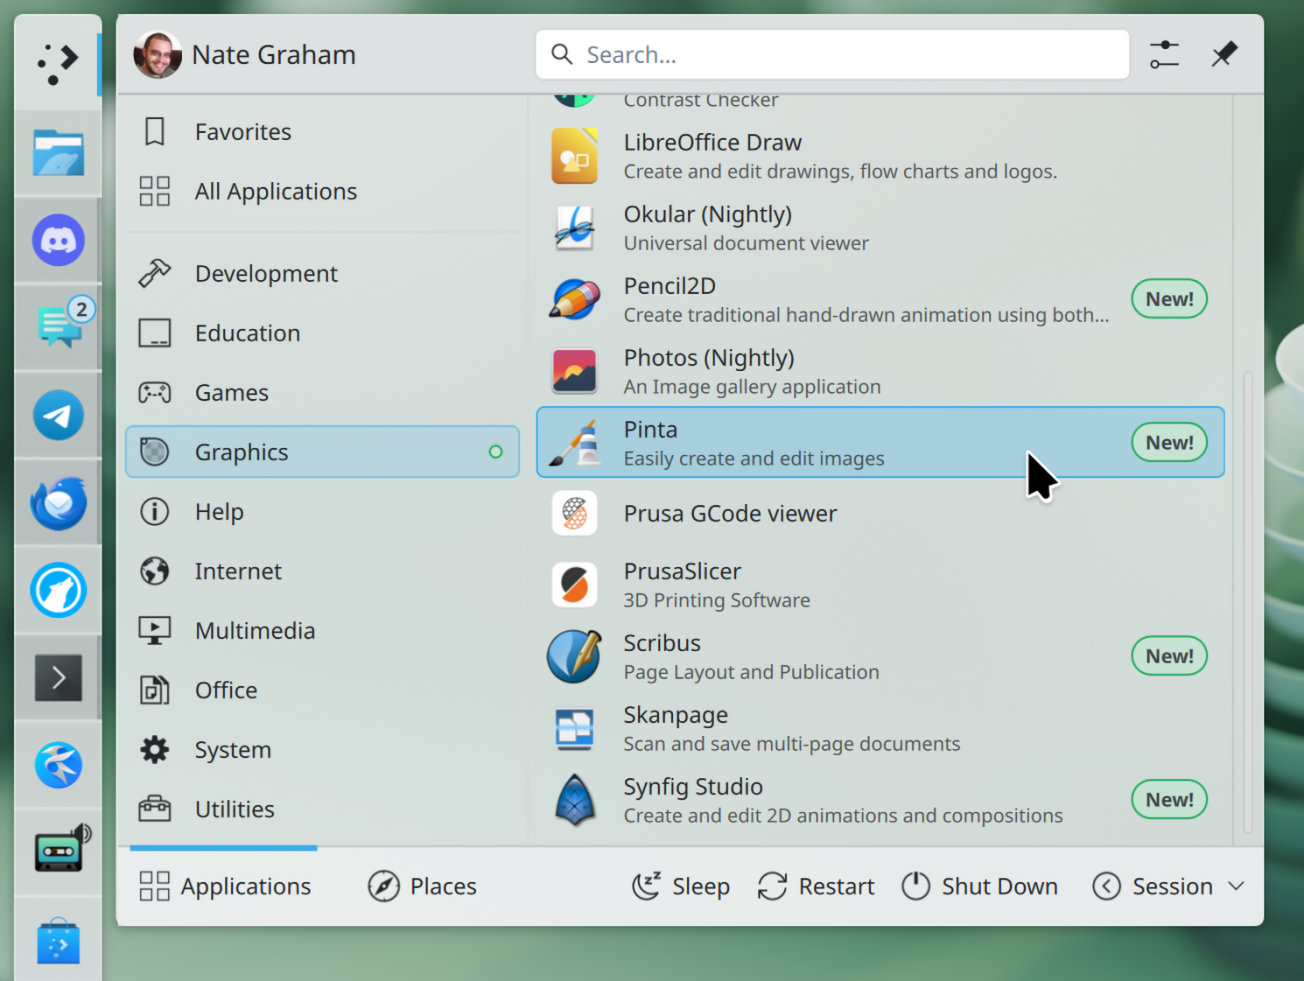Screen dimensions: 1304x981
Task: Select the Multimedia category
Action: click(x=255, y=631)
